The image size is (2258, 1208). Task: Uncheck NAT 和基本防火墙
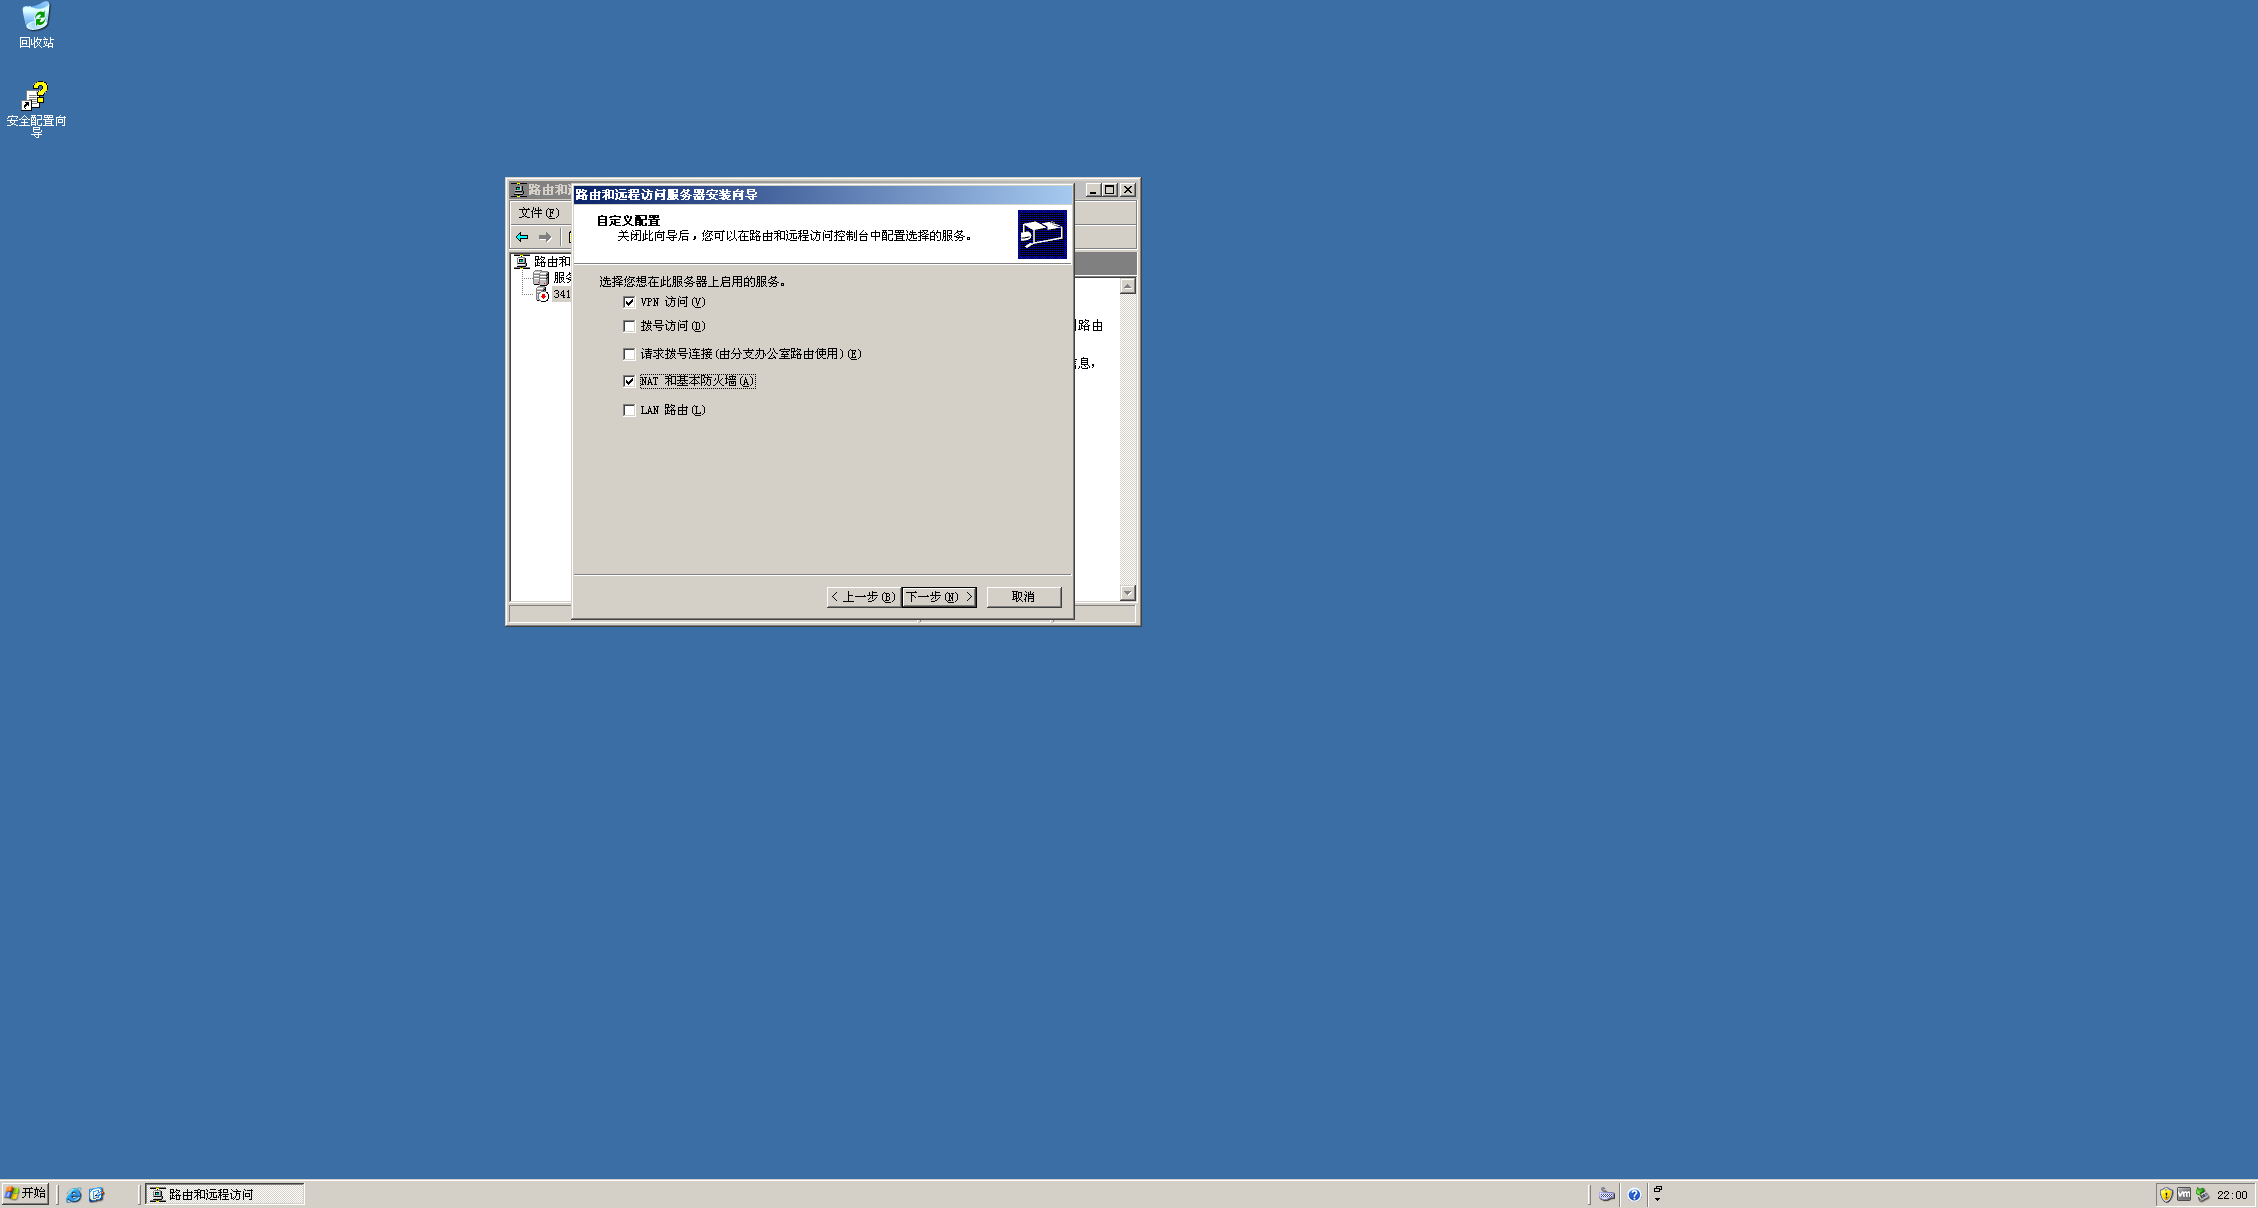(x=628, y=381)
